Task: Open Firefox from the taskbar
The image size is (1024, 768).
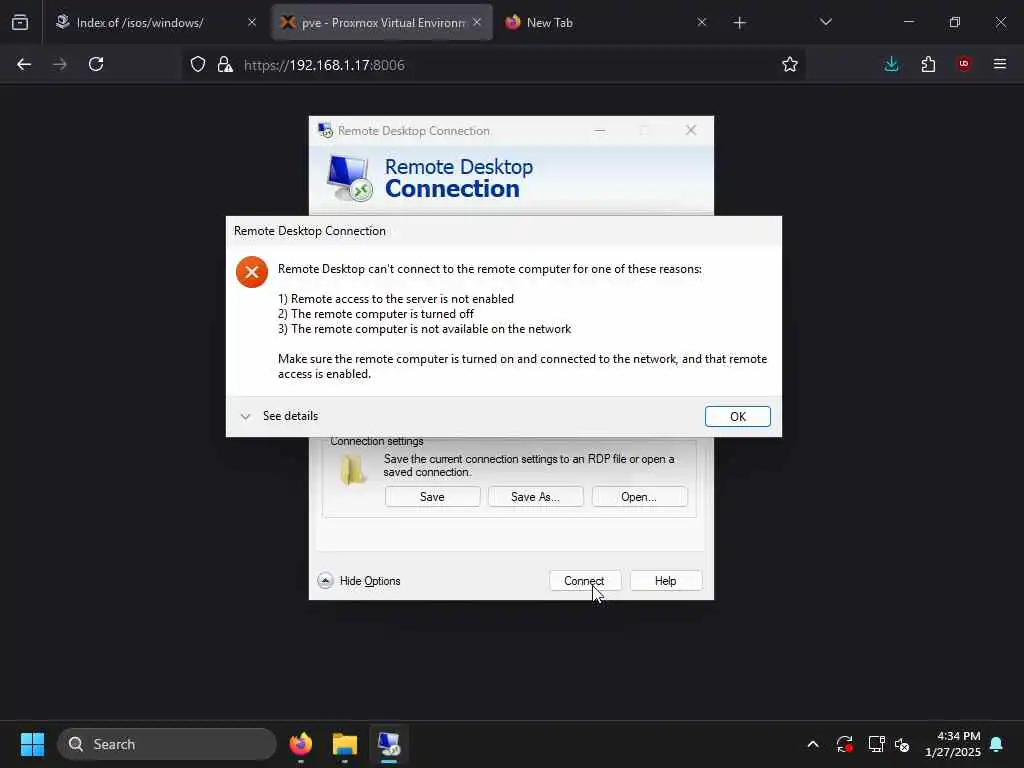Action: 301,744
